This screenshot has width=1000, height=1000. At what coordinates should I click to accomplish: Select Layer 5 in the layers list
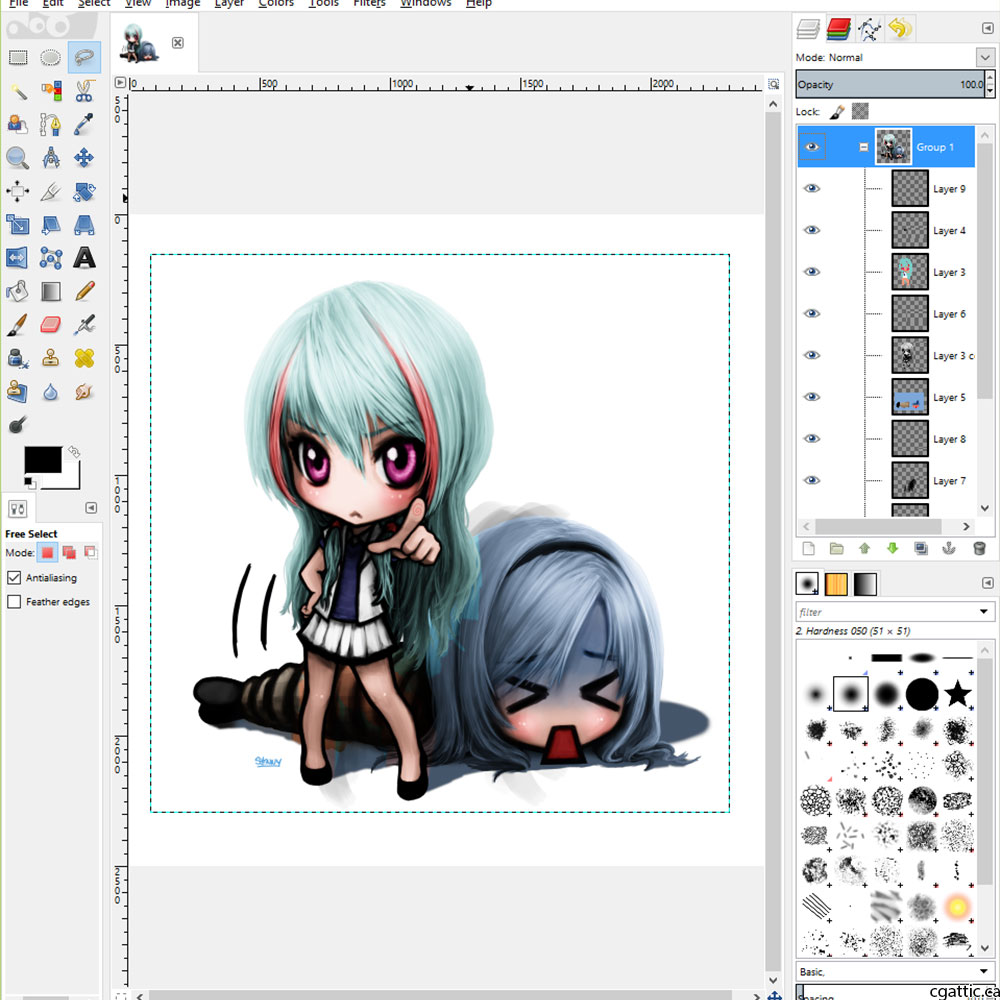pos(948,397)
